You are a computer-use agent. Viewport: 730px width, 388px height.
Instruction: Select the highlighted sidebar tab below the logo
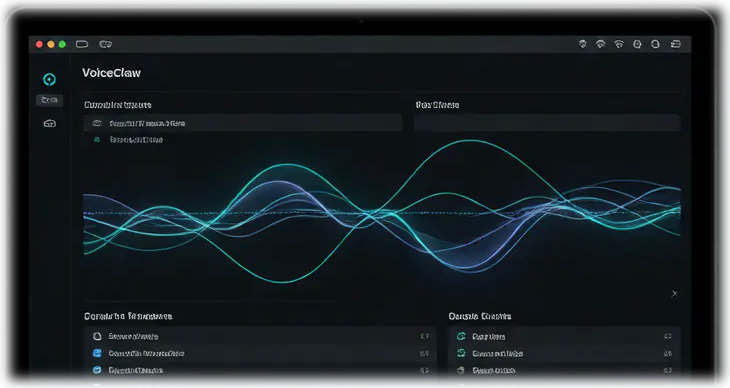point(50,100)
